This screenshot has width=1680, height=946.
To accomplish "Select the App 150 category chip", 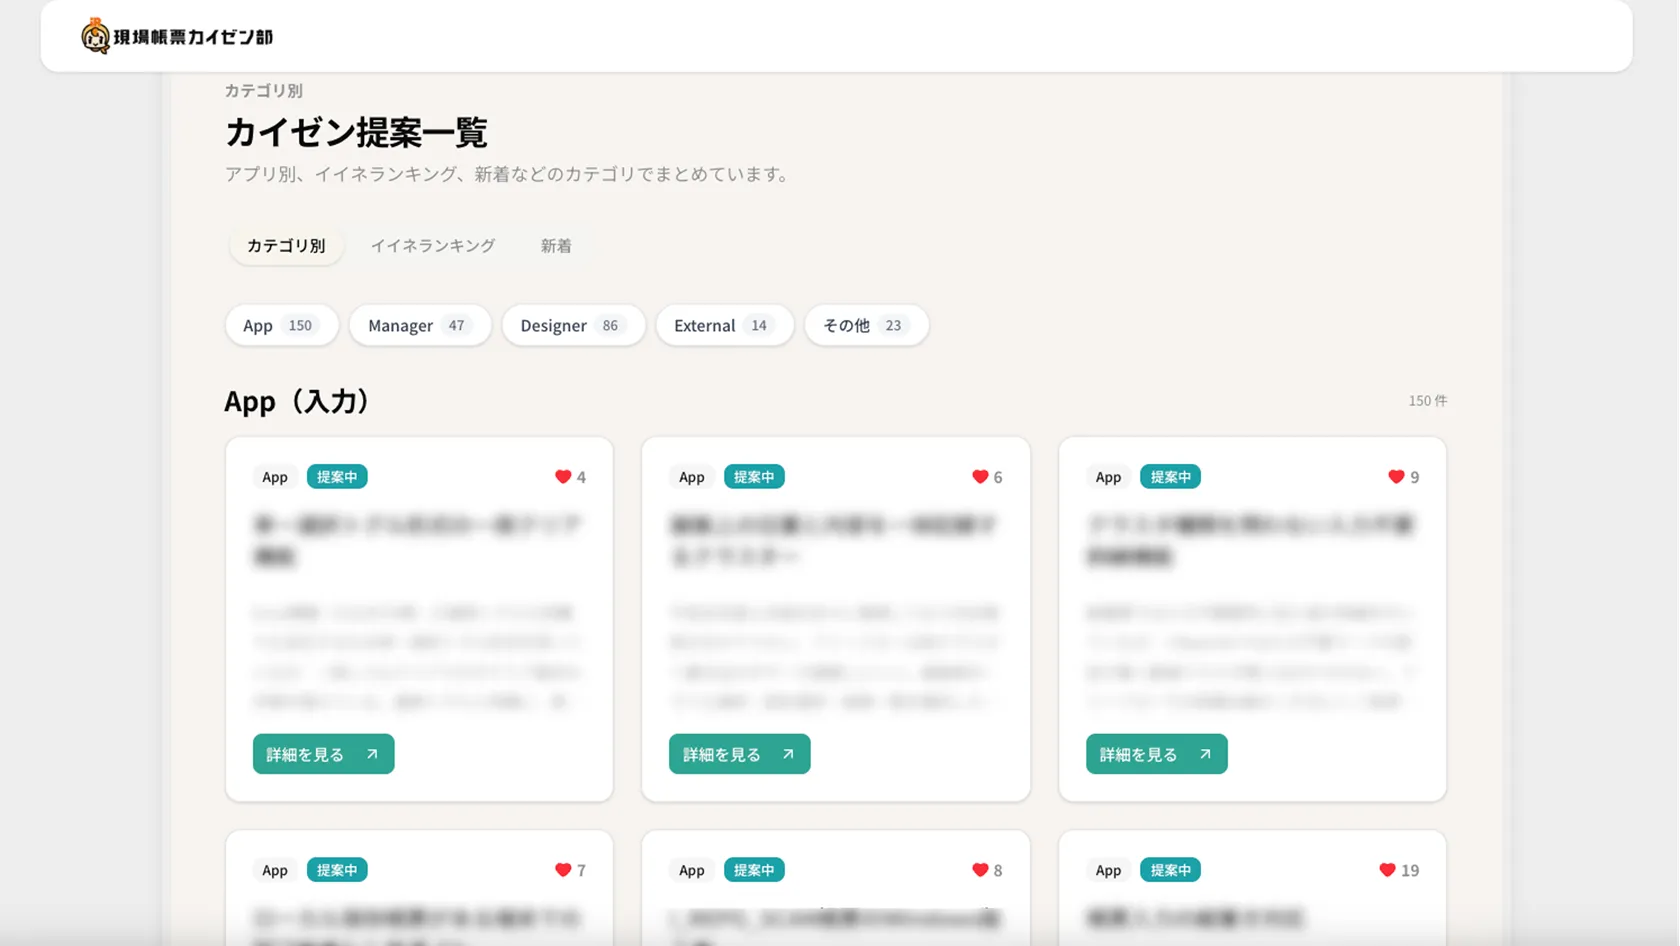I will point(281,325).
